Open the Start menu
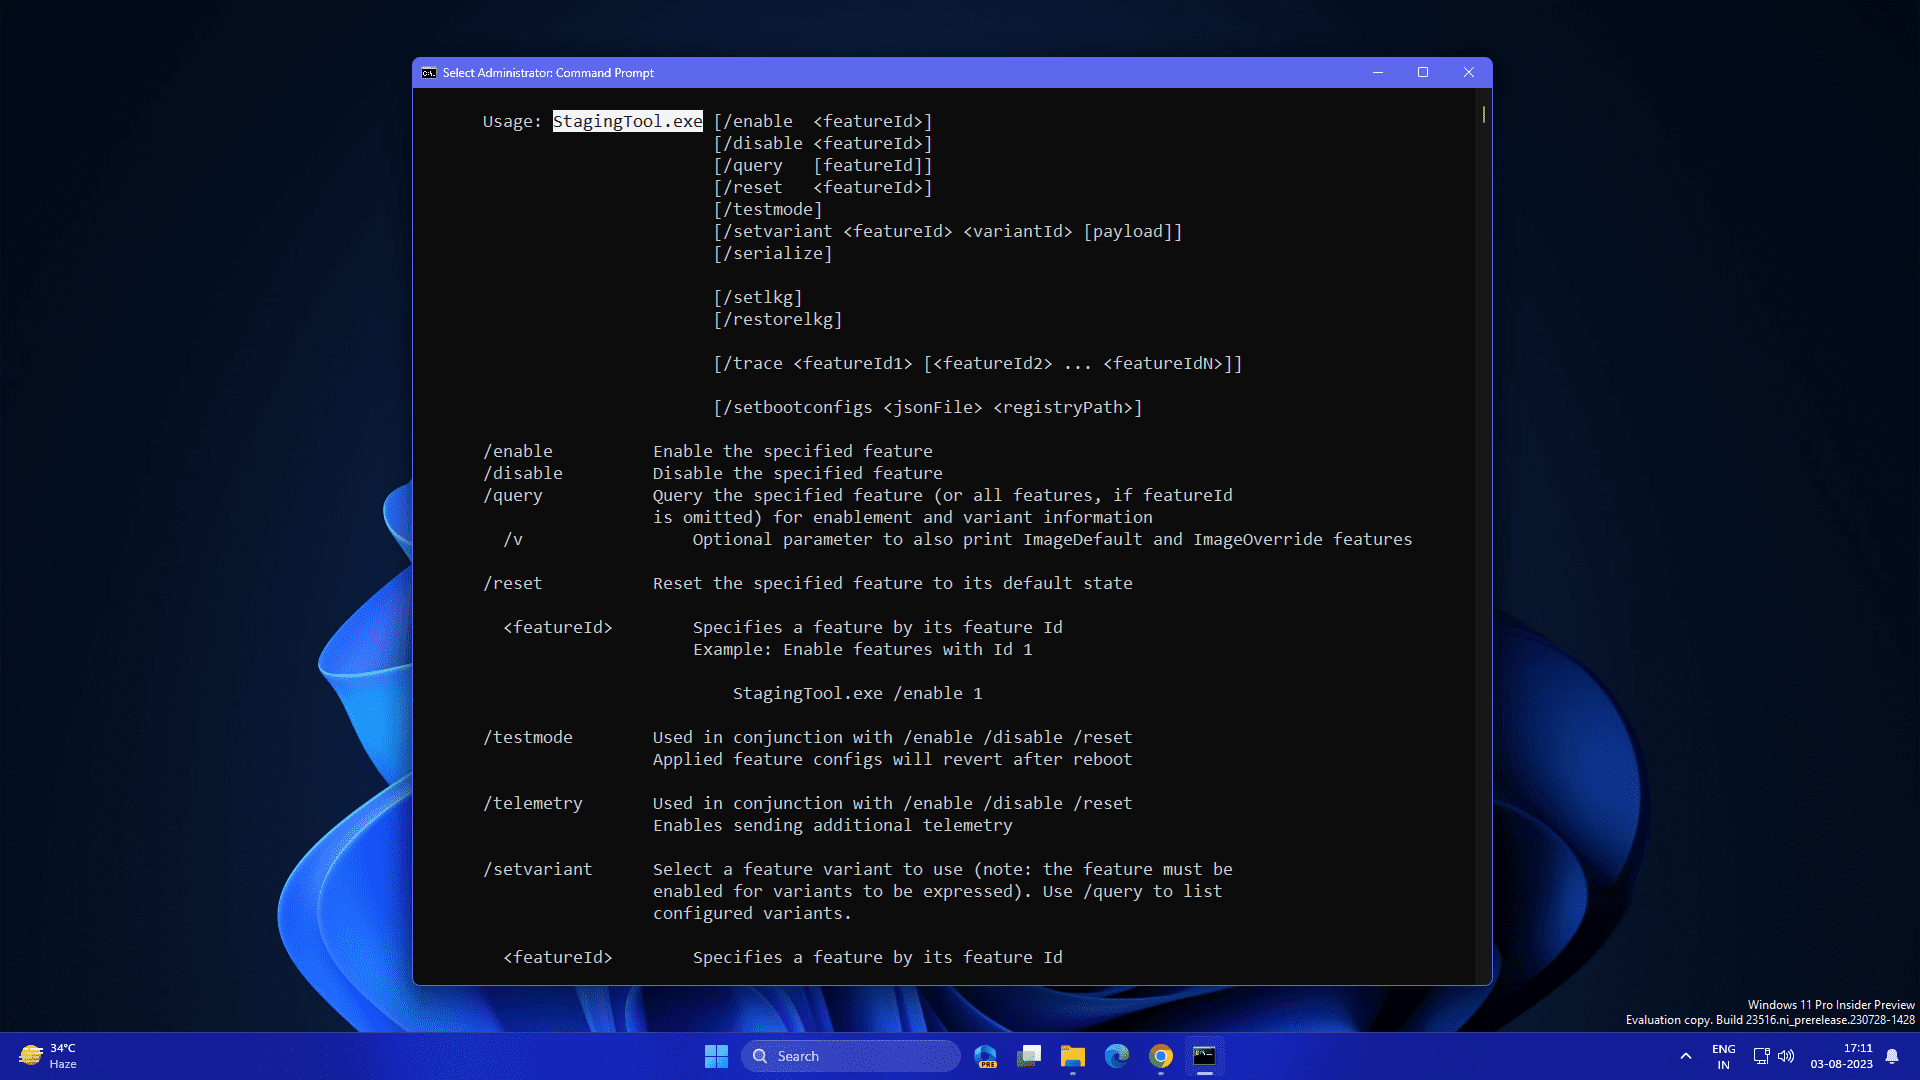Image resolution: width=1920 pixels, height=1080 pixels. (716, 1056)
